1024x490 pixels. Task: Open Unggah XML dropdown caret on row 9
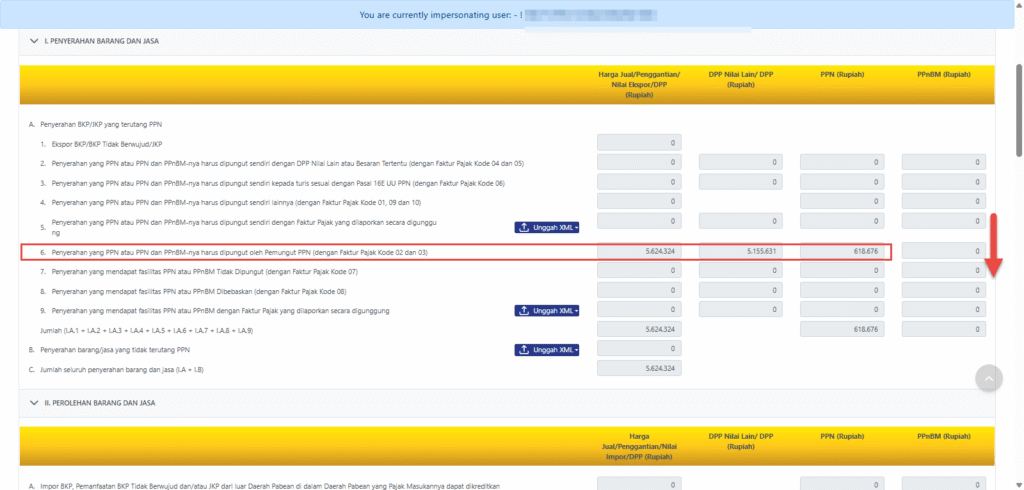576,311
